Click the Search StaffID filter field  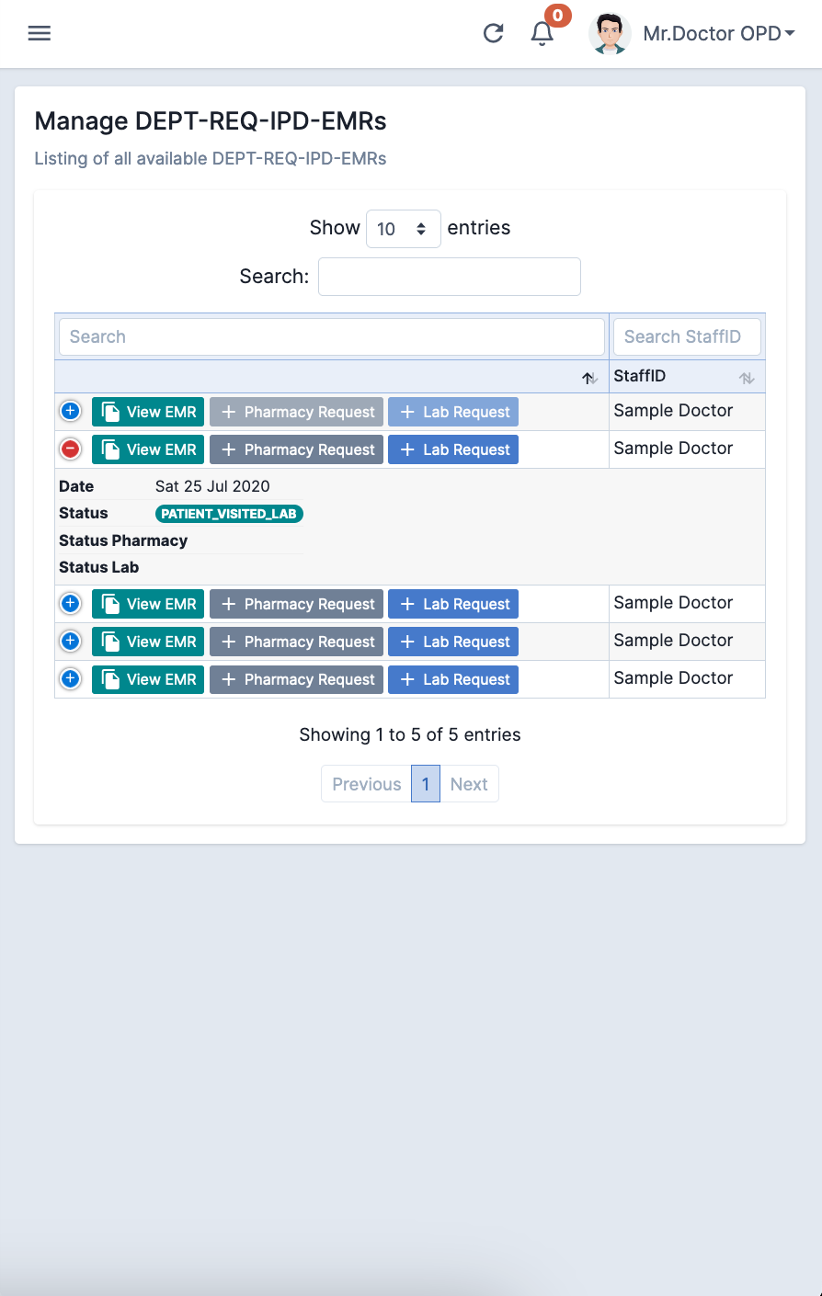[687, 337]
